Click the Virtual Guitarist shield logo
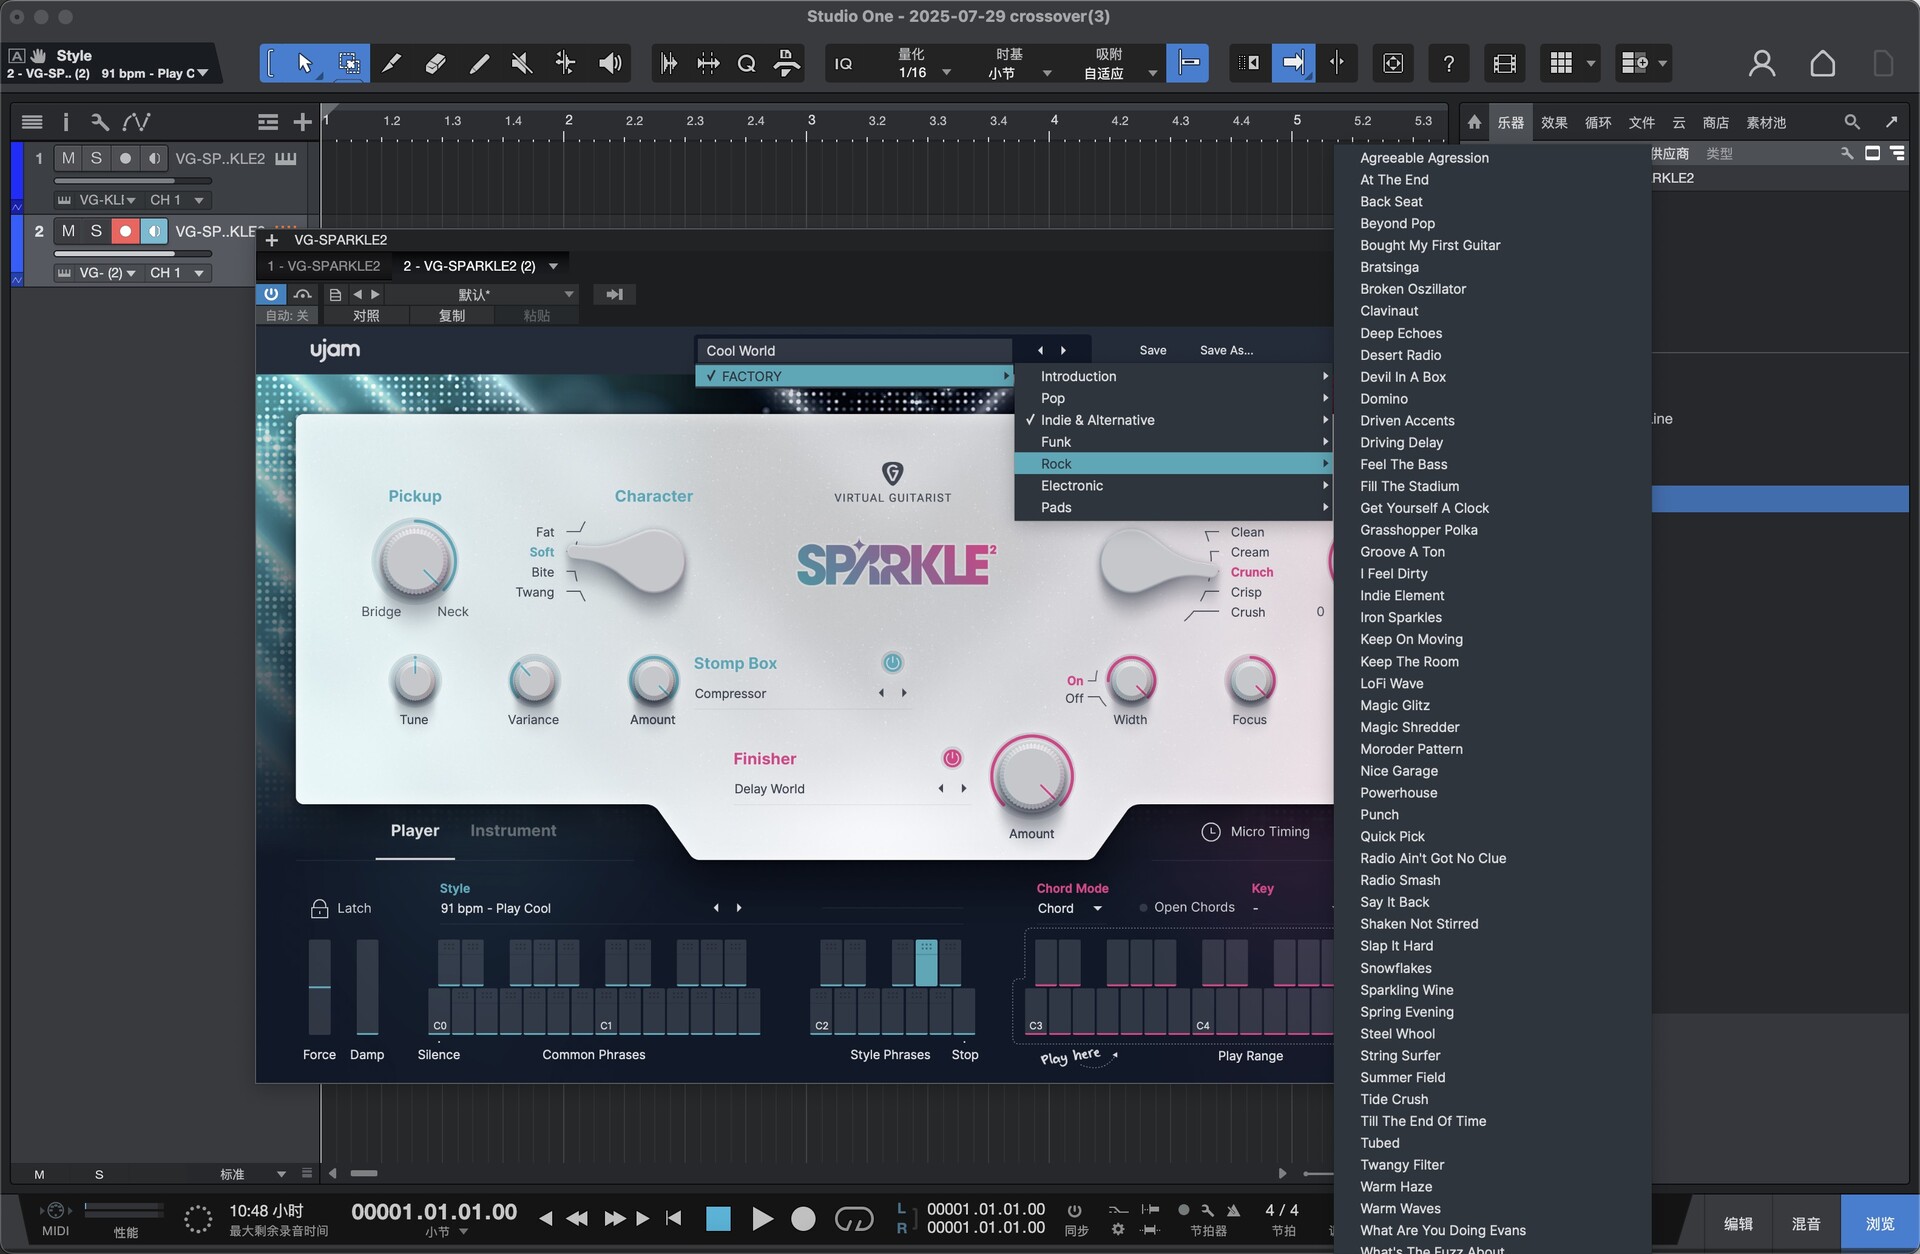This screenshot has width=1920, height=1254. coord(892,472)
